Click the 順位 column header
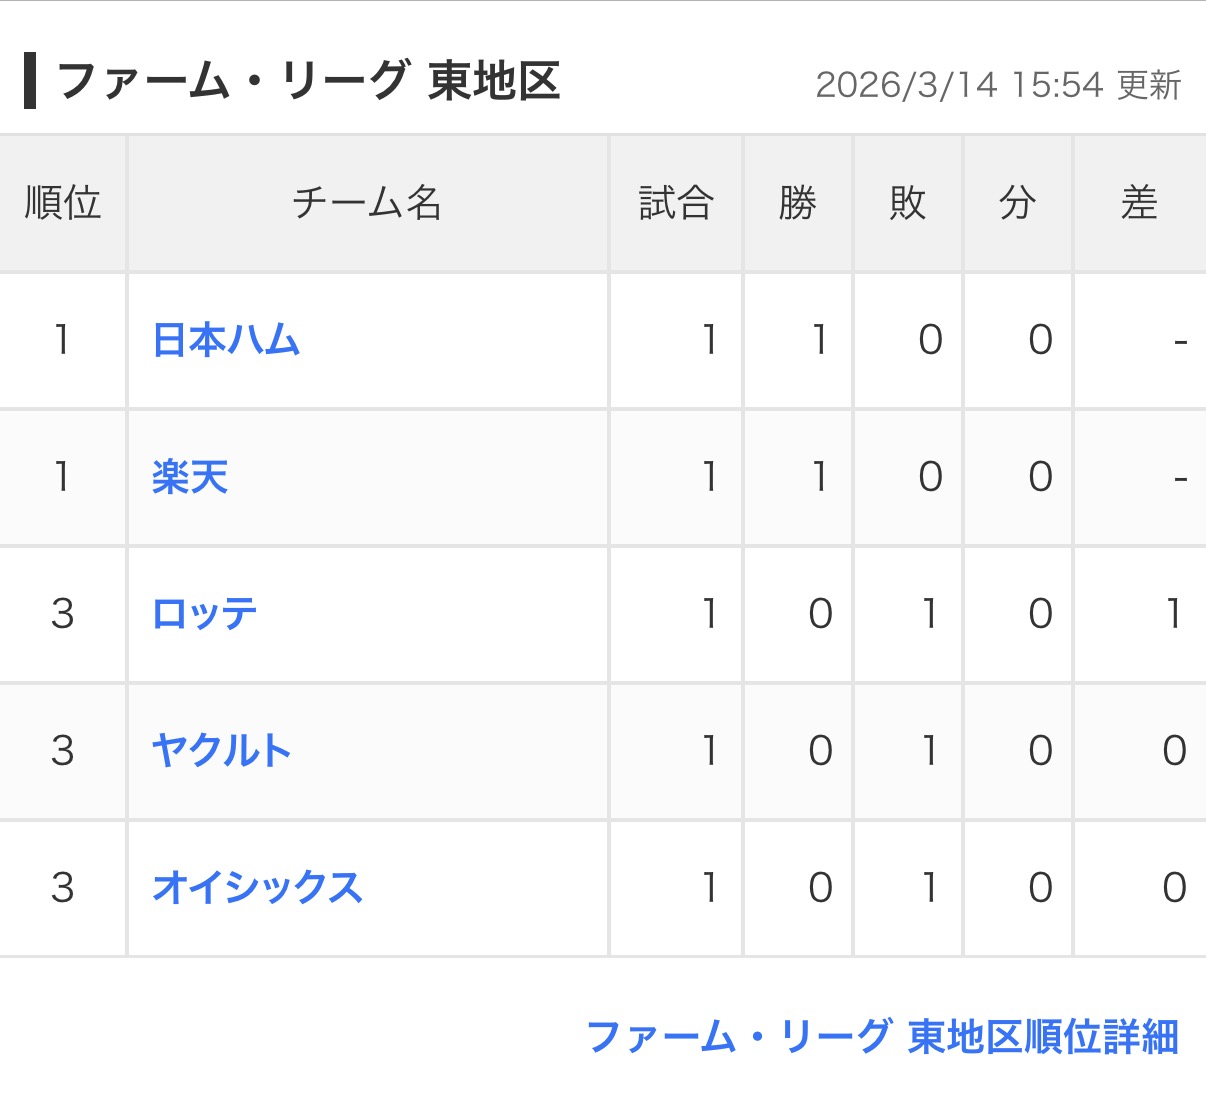This screenshot has height=1098, width=1206. tap(63, 203)
